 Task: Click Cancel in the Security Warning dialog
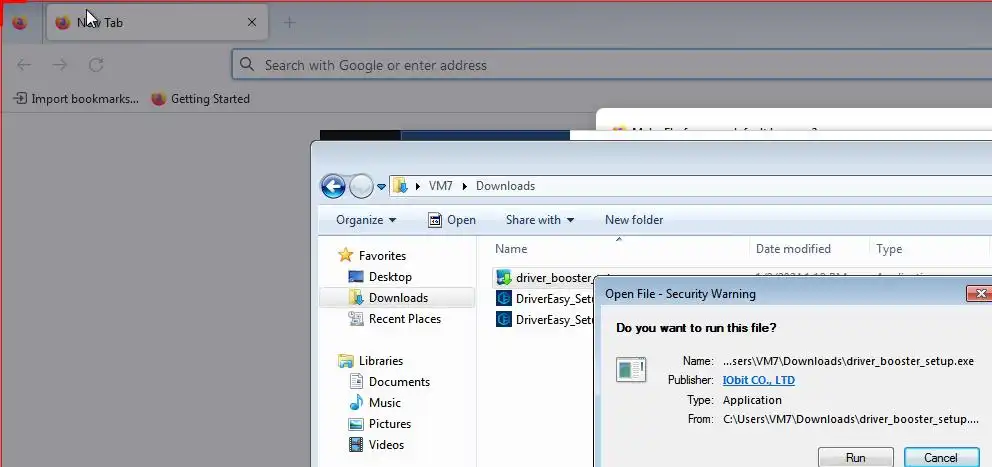point(941,457)
